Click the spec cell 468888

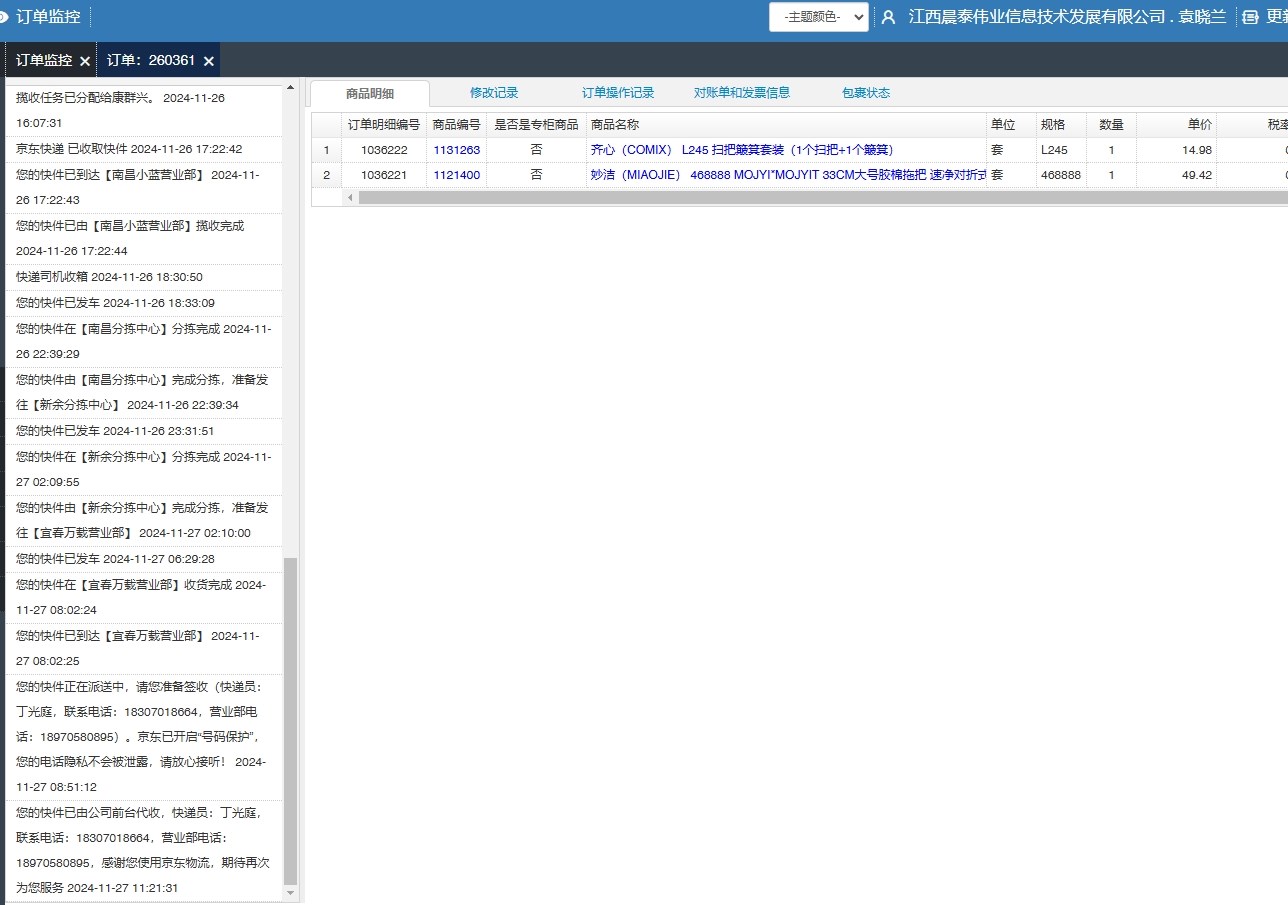point(1061,175)
